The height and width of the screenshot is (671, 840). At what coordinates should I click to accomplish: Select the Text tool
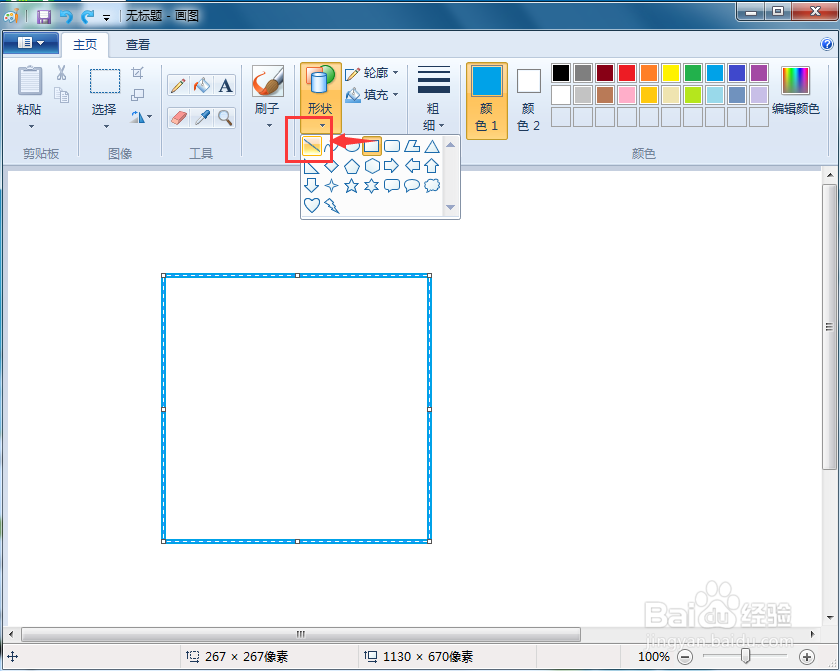tap(226, 85)
